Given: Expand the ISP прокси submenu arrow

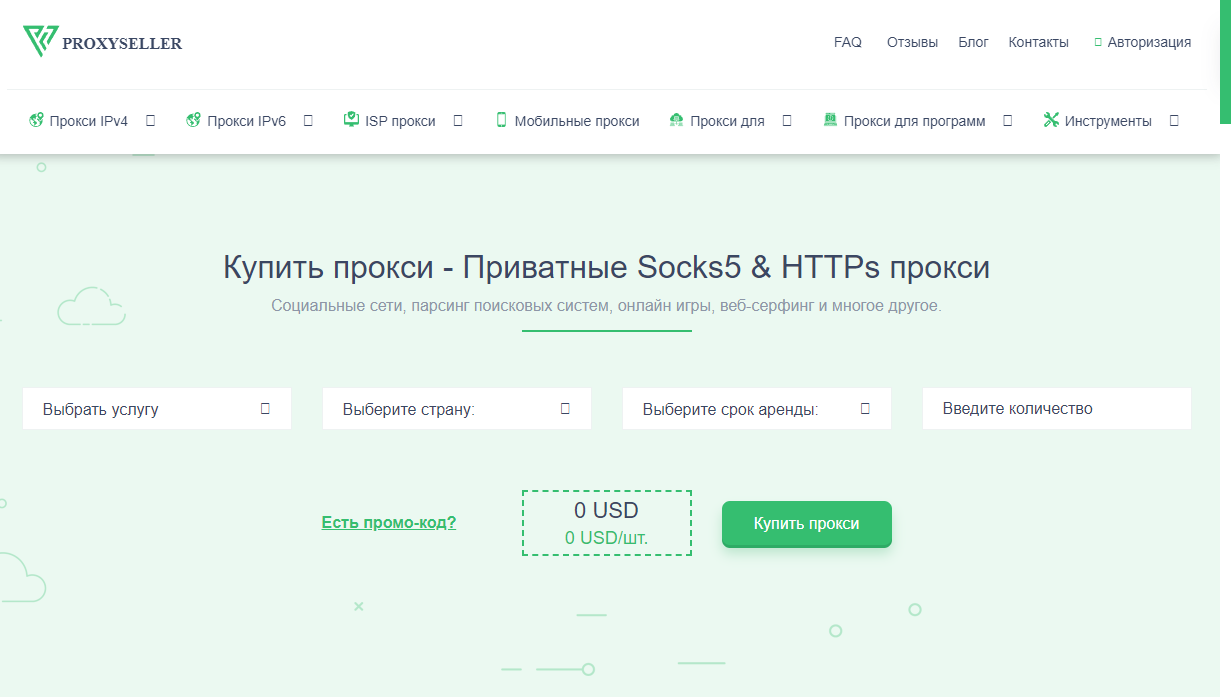Looking at the screenshot, I should pos(458,120).
